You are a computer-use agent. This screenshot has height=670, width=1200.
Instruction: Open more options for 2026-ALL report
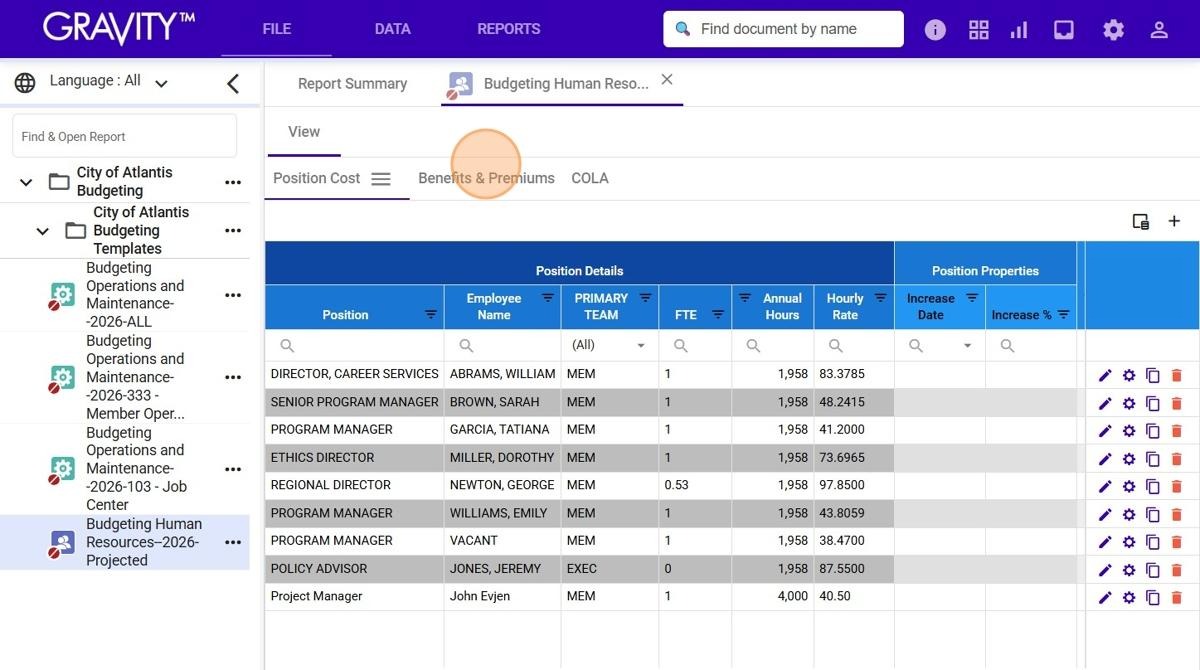(x=233, y=295)
